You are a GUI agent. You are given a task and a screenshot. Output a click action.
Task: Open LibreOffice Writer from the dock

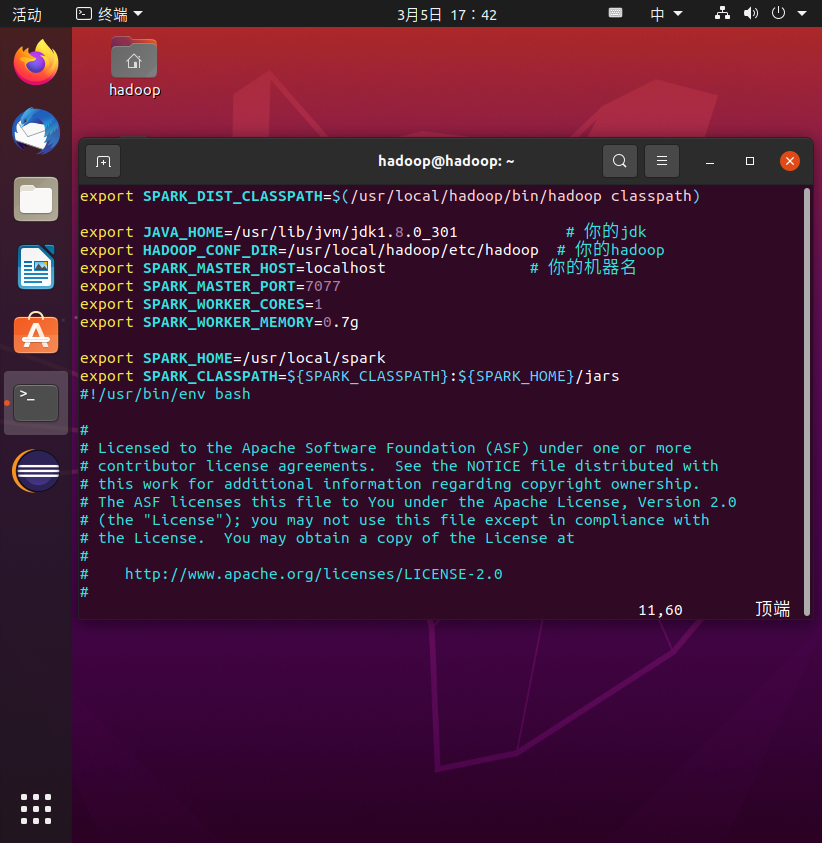[x=36, y=267]
